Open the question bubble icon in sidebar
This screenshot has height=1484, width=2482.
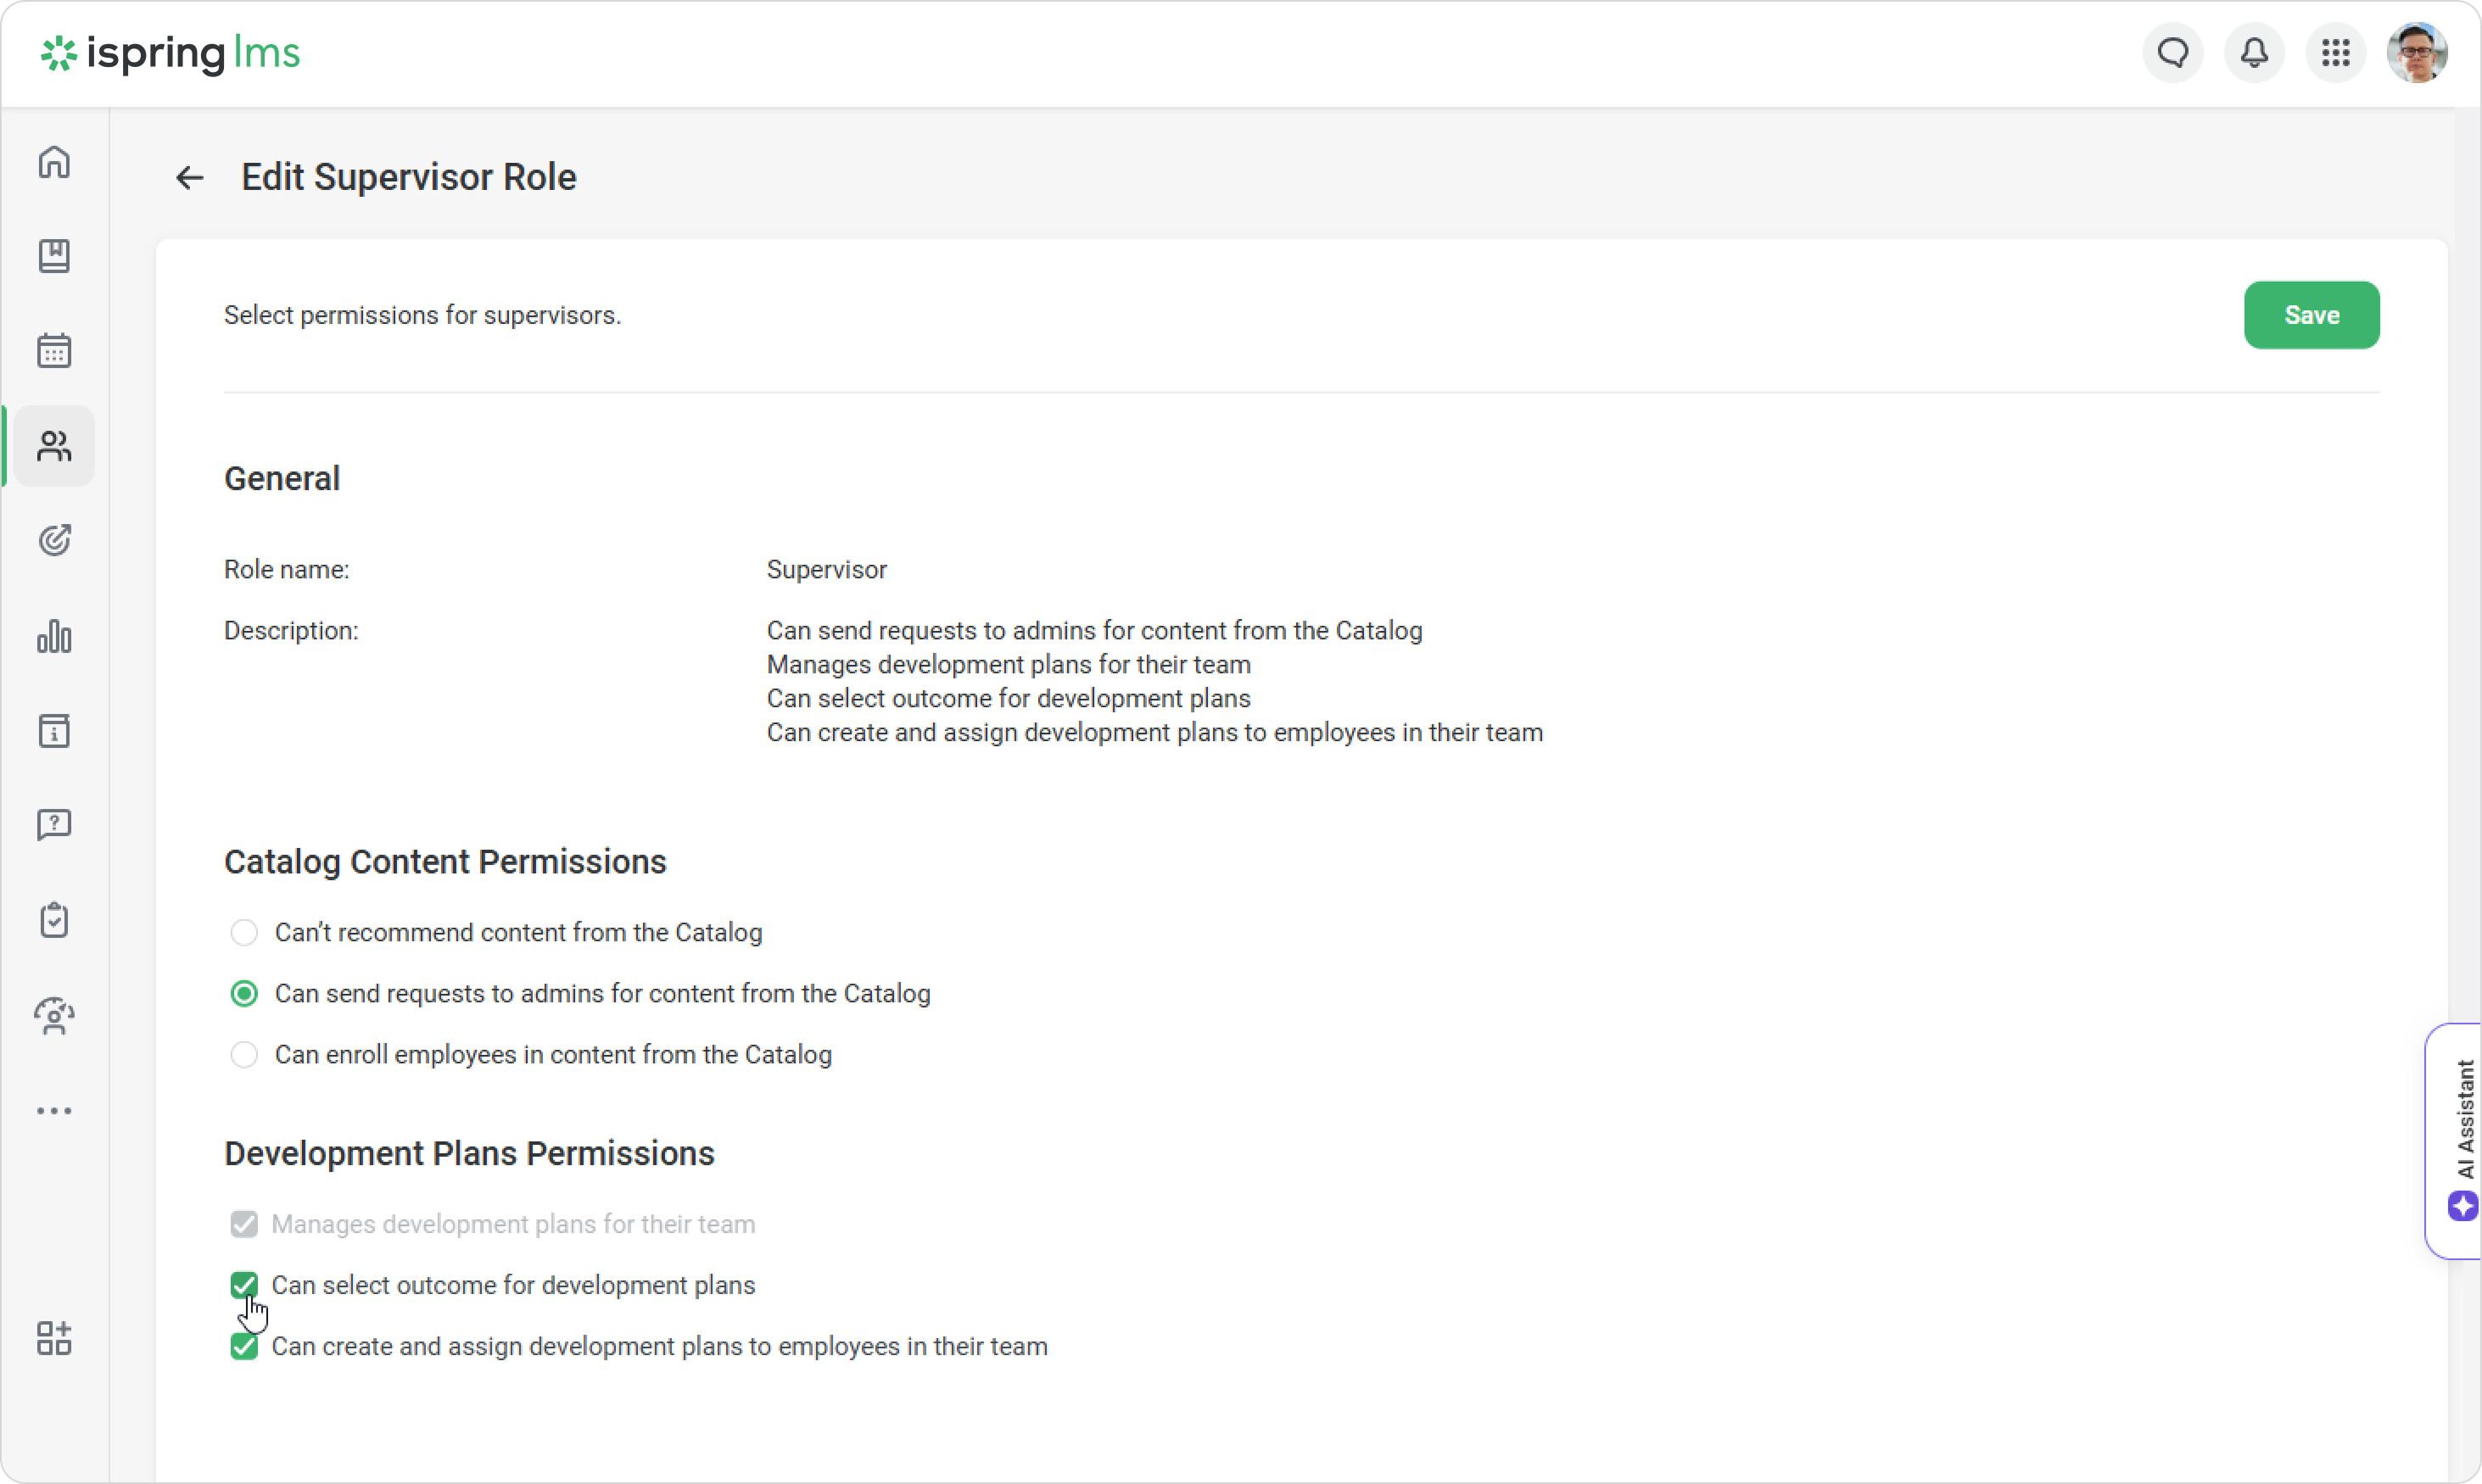coord(54,825)
